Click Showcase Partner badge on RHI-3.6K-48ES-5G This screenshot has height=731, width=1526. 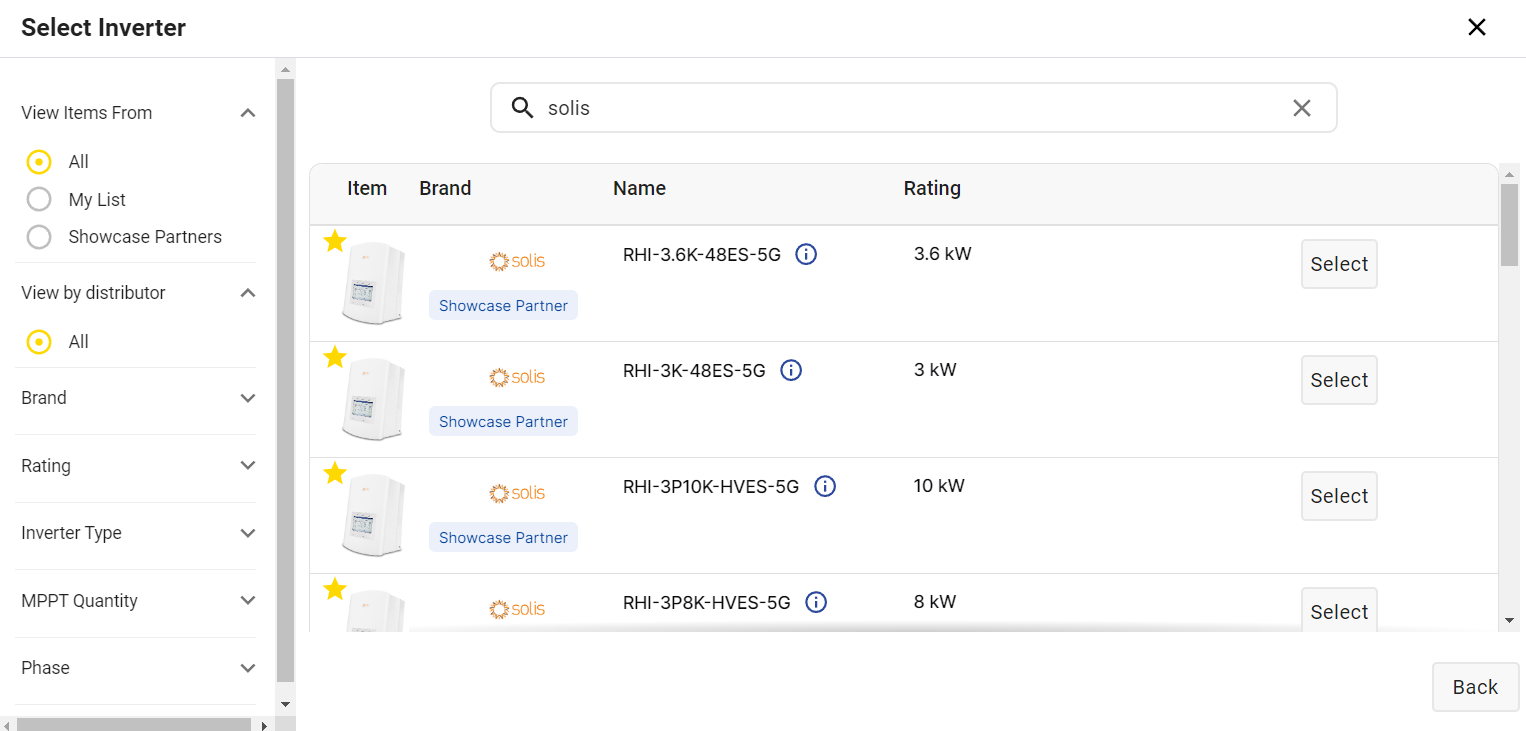pos(503,306)
